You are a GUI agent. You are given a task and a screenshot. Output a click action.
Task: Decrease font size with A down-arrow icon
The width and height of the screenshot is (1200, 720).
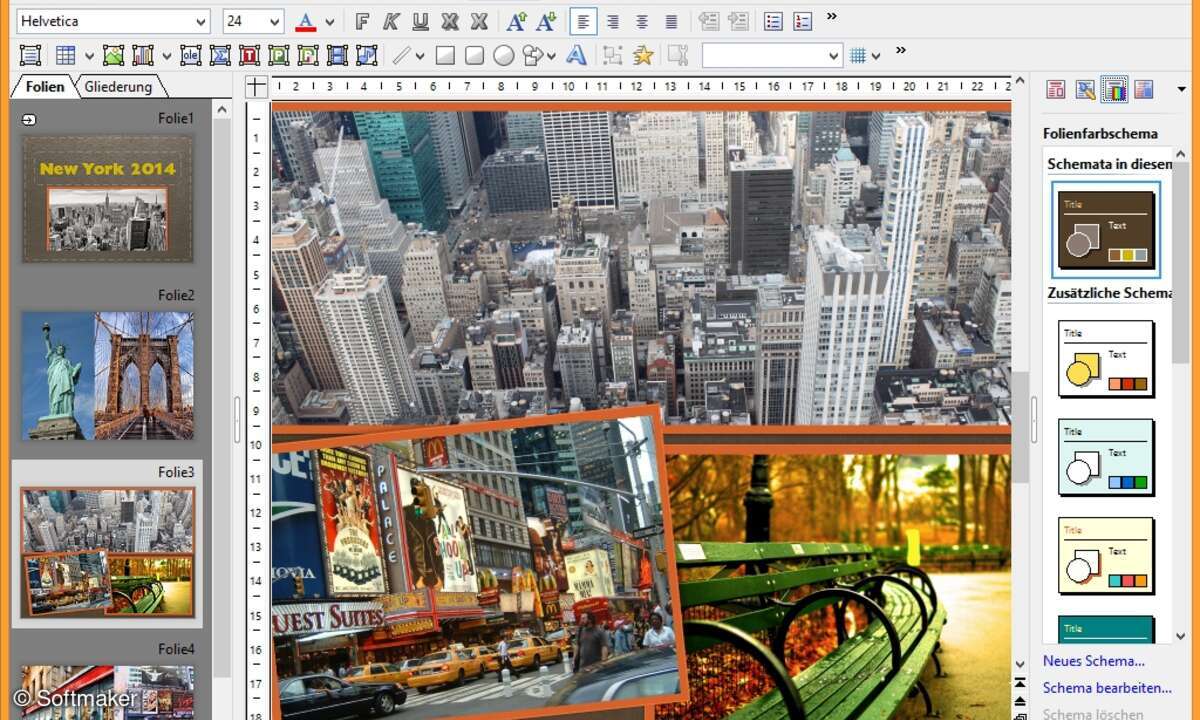click(546, 21)
